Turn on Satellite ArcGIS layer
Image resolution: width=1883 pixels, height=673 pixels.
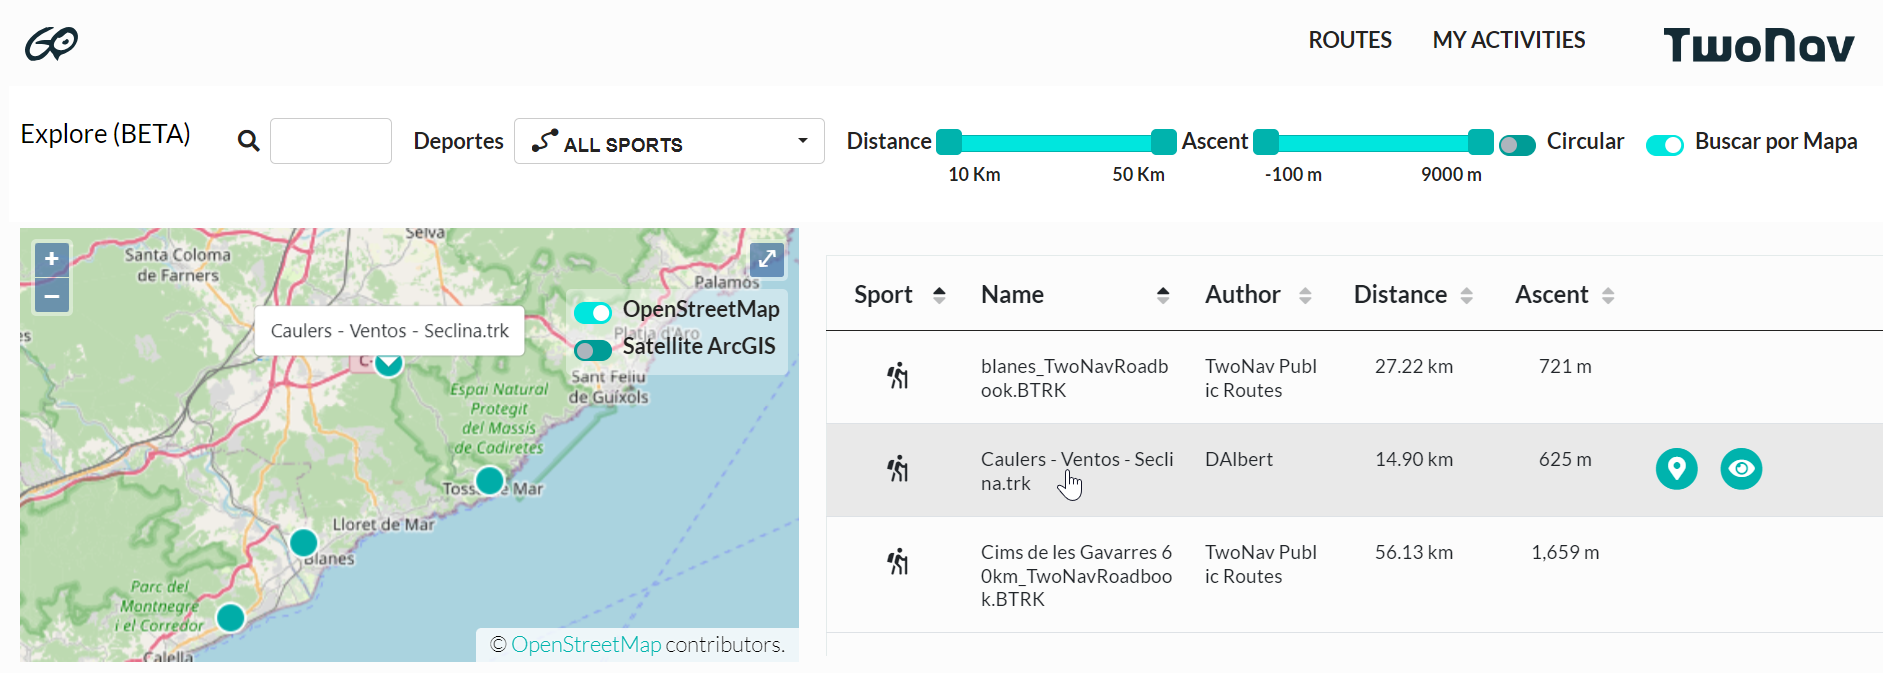pyautogui.click(x=593, y=350)
